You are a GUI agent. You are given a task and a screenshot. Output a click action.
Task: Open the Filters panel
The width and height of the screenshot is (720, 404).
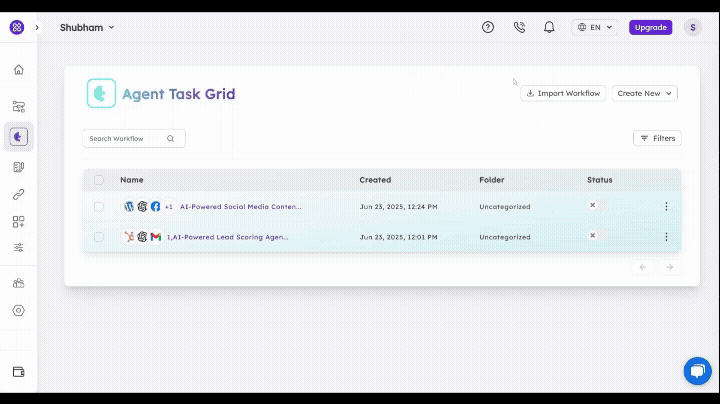pyautogui.click(x=657, y=138)
